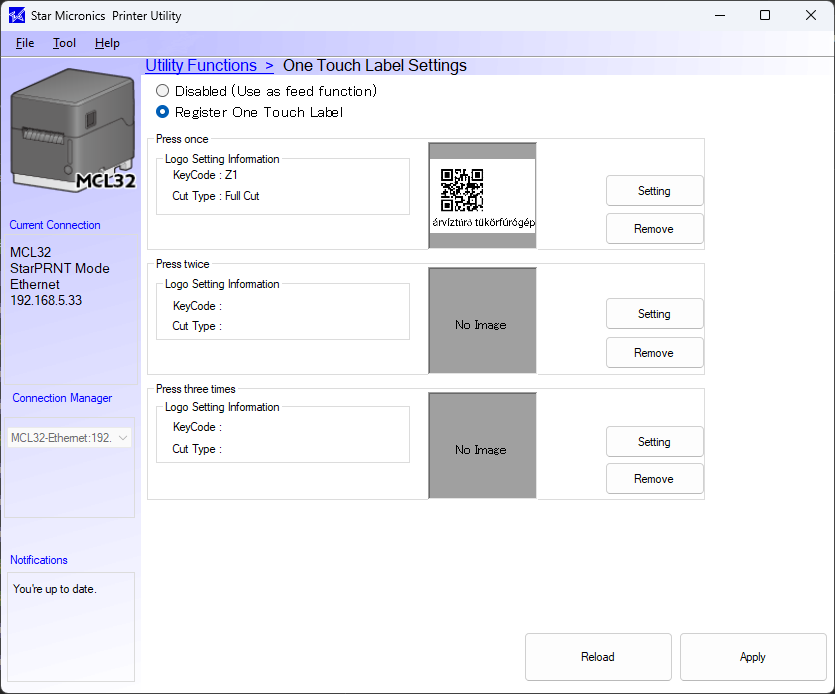Remove the Press three times label
Image resolution: width=835 pixels, height=694 pixels.
coord(654,479)
